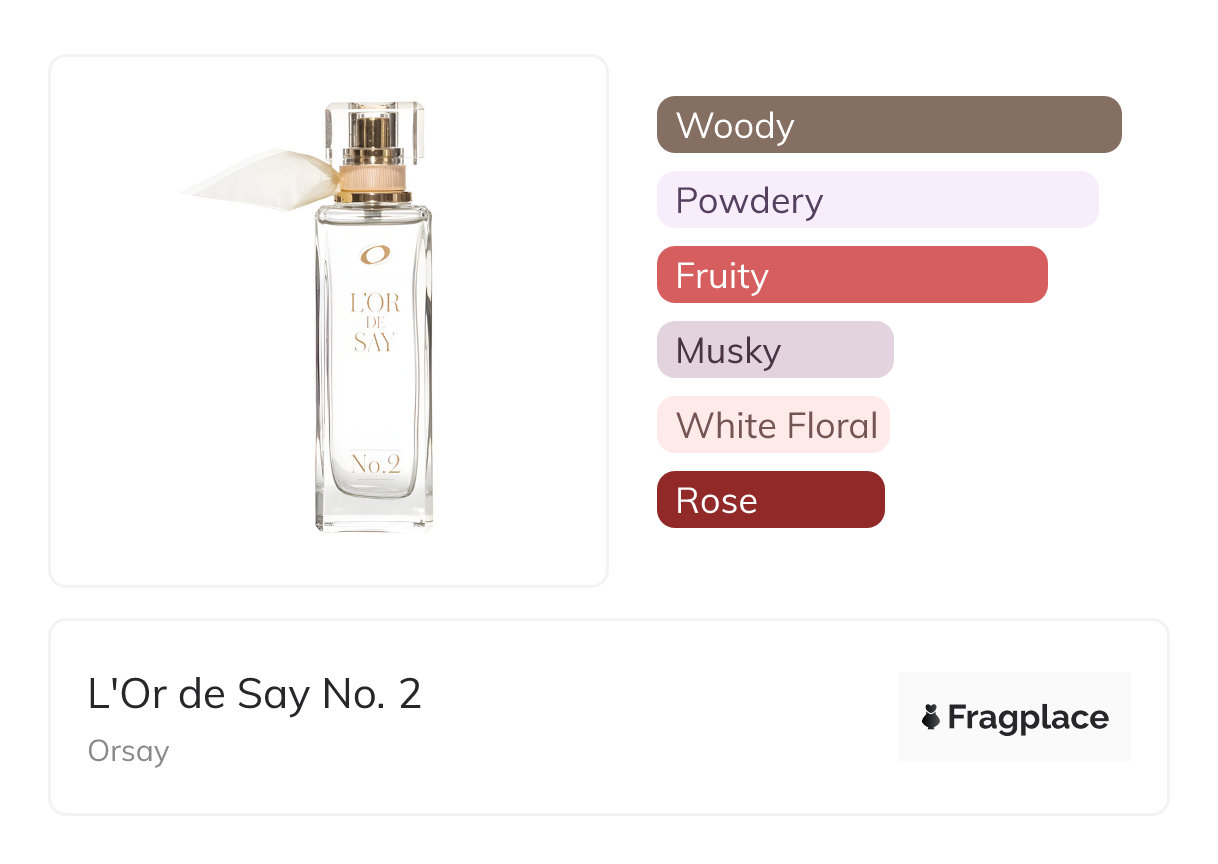Screen dimensions: 1218x864
Task: Choose the Musky accord bar
Action: tap(774, 350)
